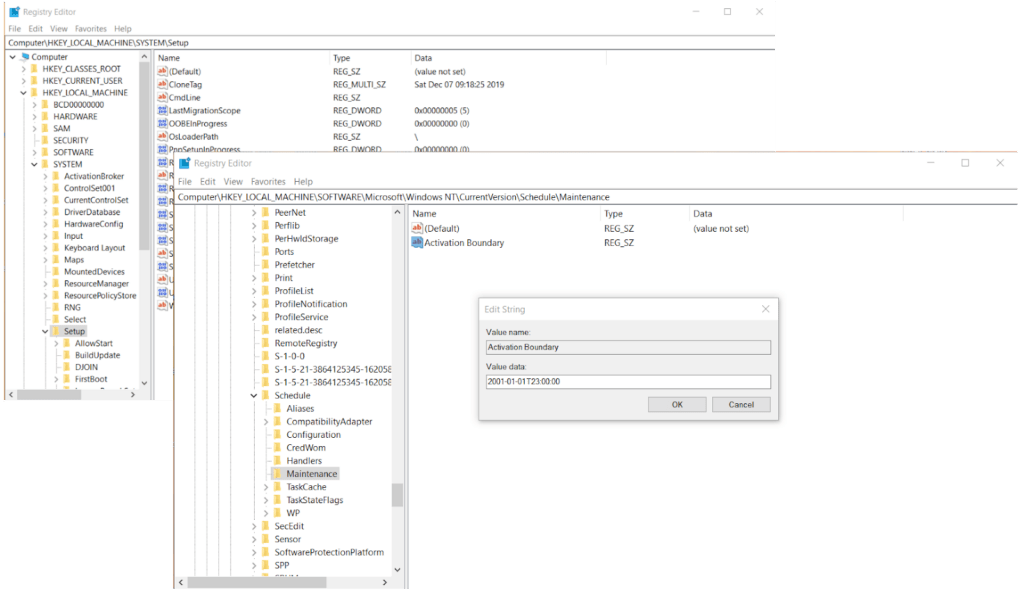
Task: Click the (Default) value icon under Maintenance
Action: [420, 228]
